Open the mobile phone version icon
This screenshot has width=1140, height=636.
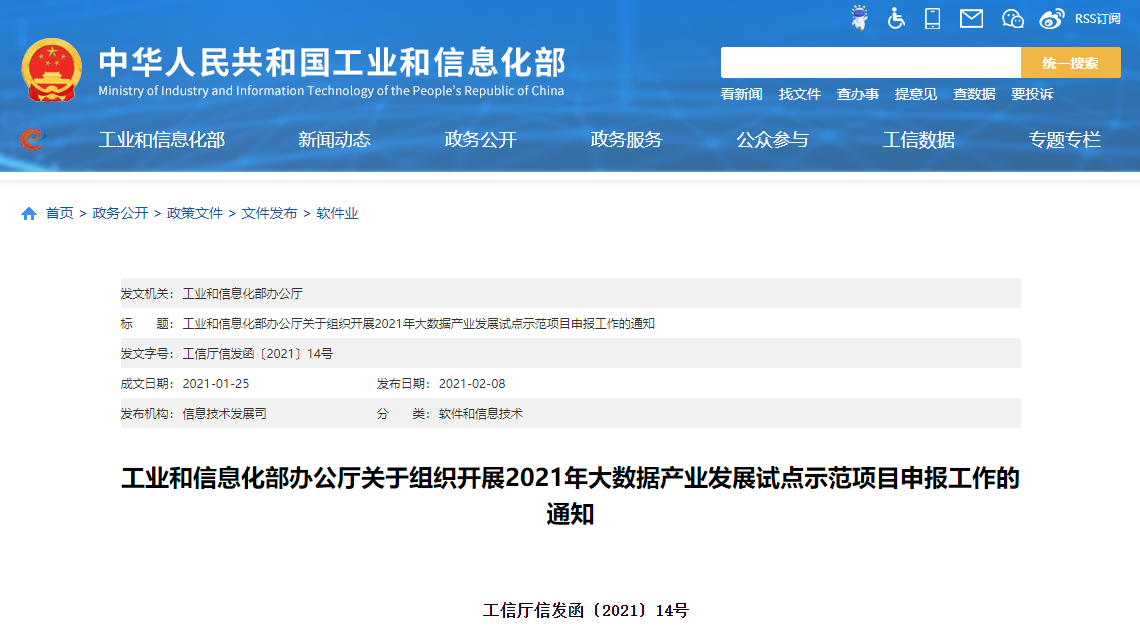pyautogui.click(x=933, y=18)
